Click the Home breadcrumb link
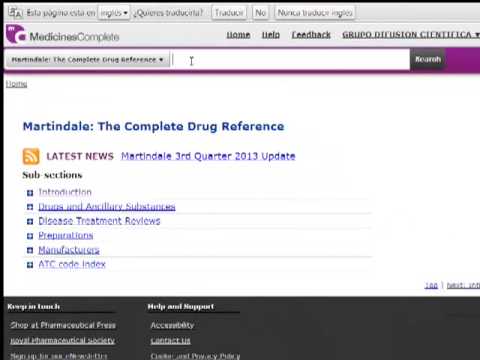Viewport: 480px width, 360px height. [x=16, y=84]
